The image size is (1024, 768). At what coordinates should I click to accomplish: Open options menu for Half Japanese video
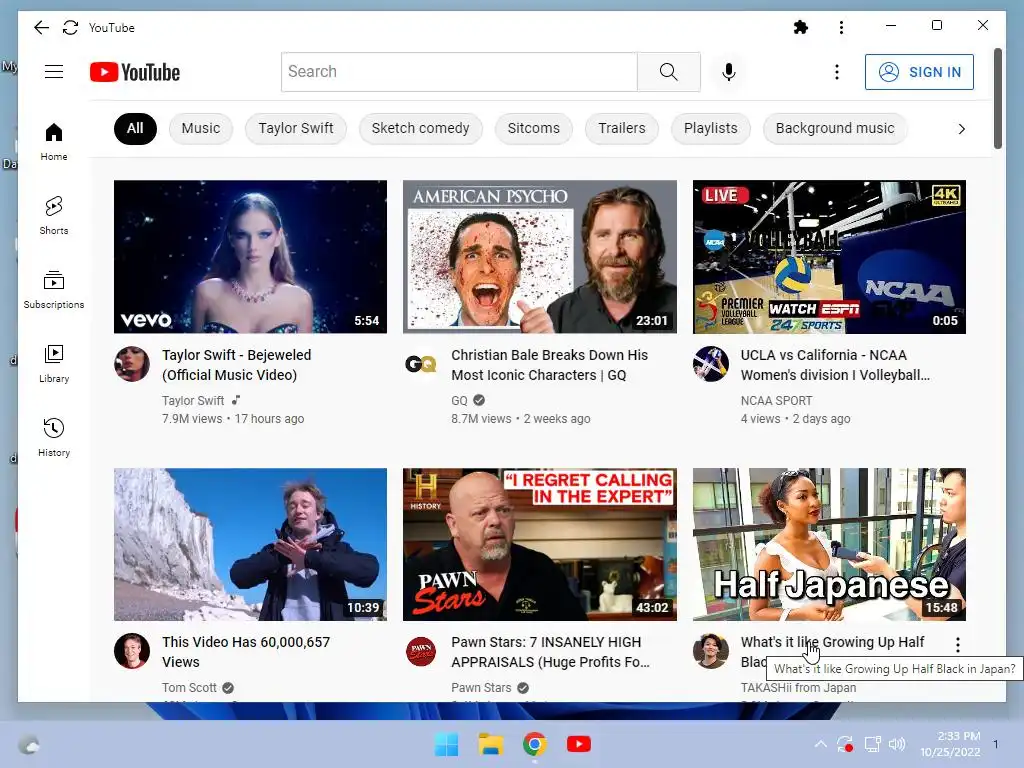tap(957, 645)
